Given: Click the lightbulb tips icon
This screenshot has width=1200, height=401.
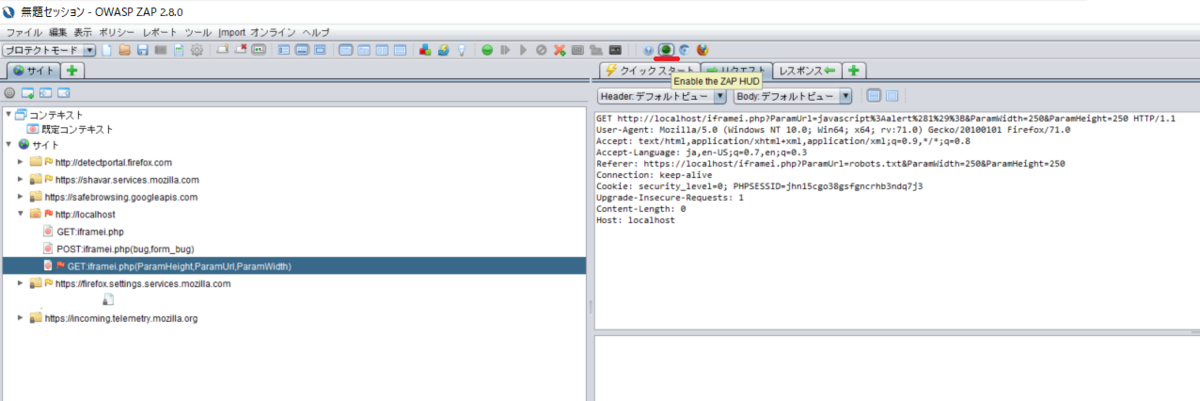Looking at the screenshot, I should pyautogui.click(x=461, y=50).
